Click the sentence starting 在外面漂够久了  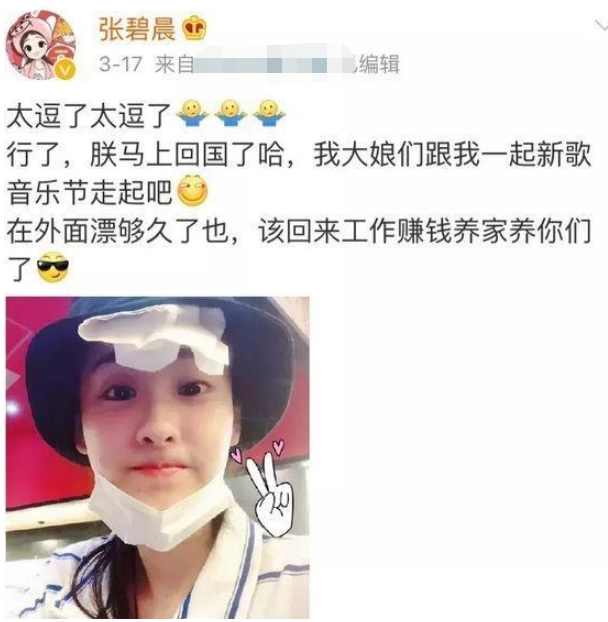pyautogui.click(x=299, y=231)
